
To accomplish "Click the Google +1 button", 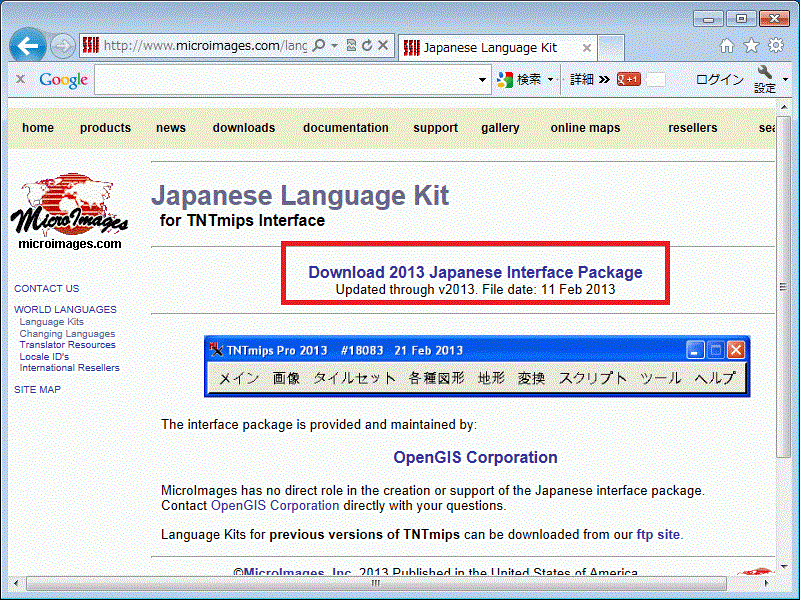I will pyautogui.click(x=629, y=80).
